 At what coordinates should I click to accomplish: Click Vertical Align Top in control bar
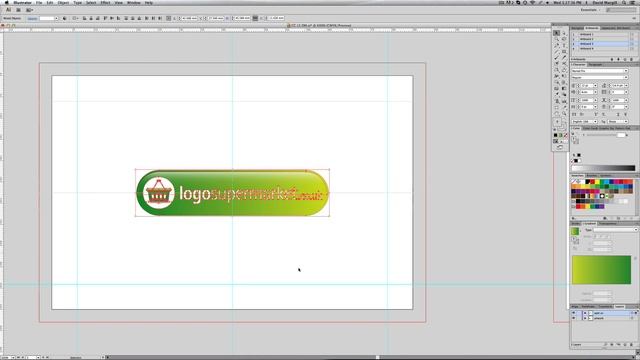pyautogui.click(x=105, y=18)
